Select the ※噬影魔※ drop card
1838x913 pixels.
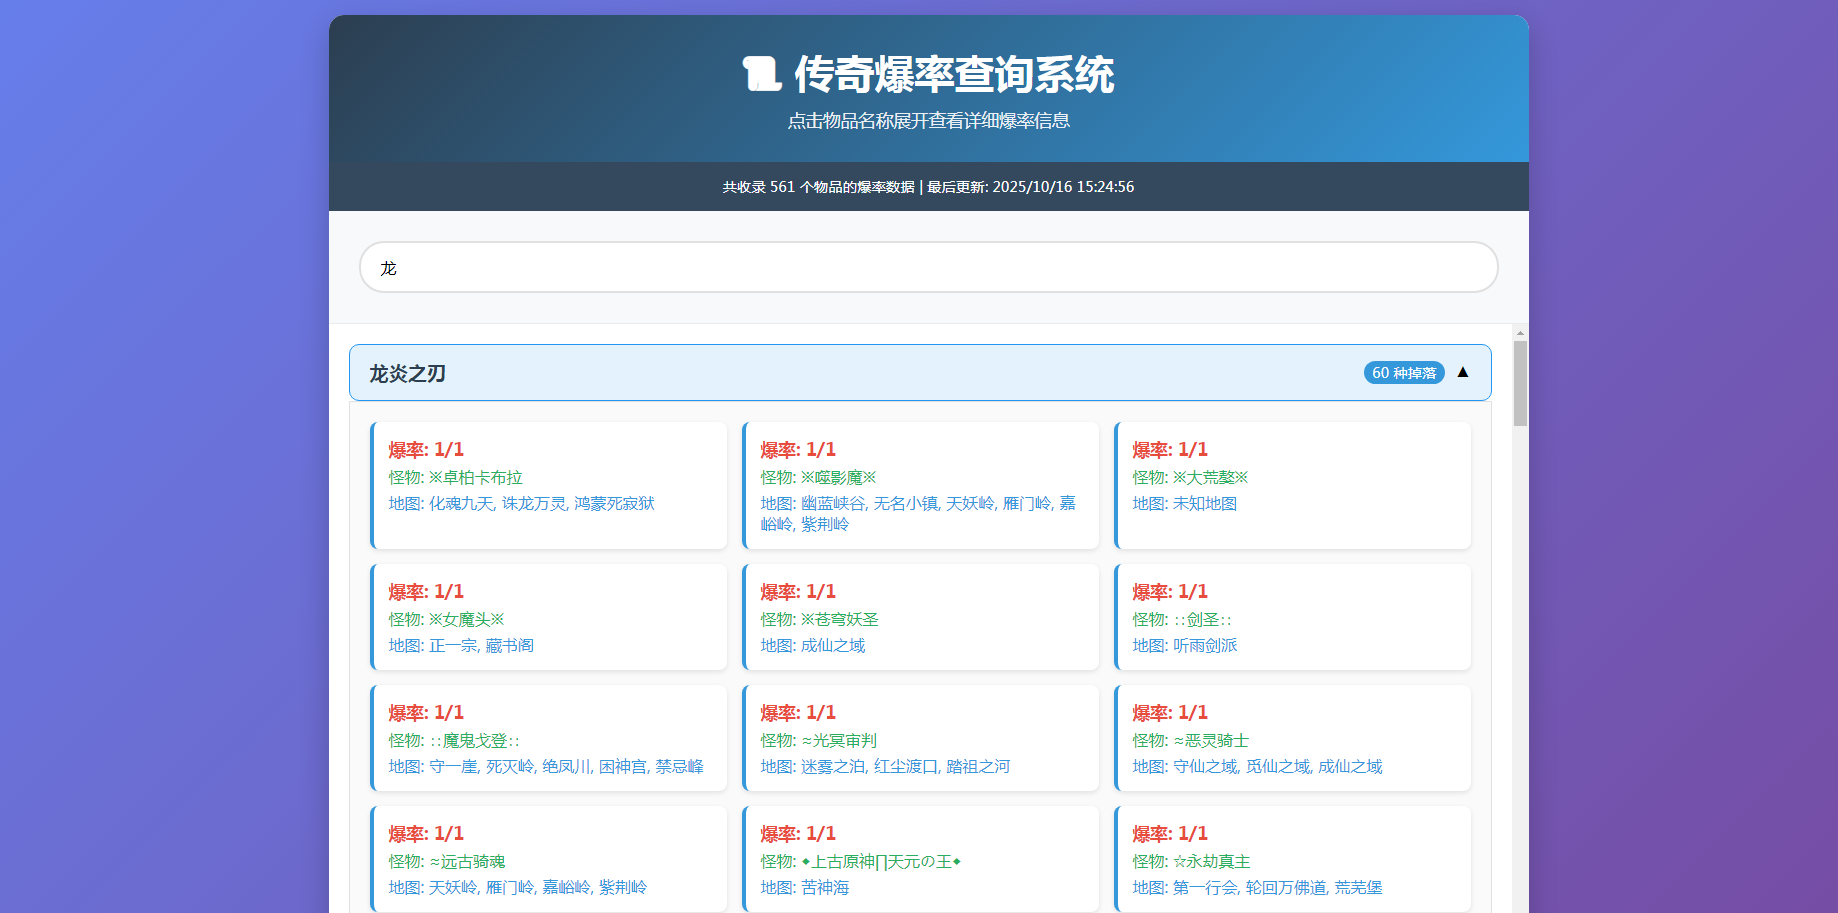click(x=921, y=485)
